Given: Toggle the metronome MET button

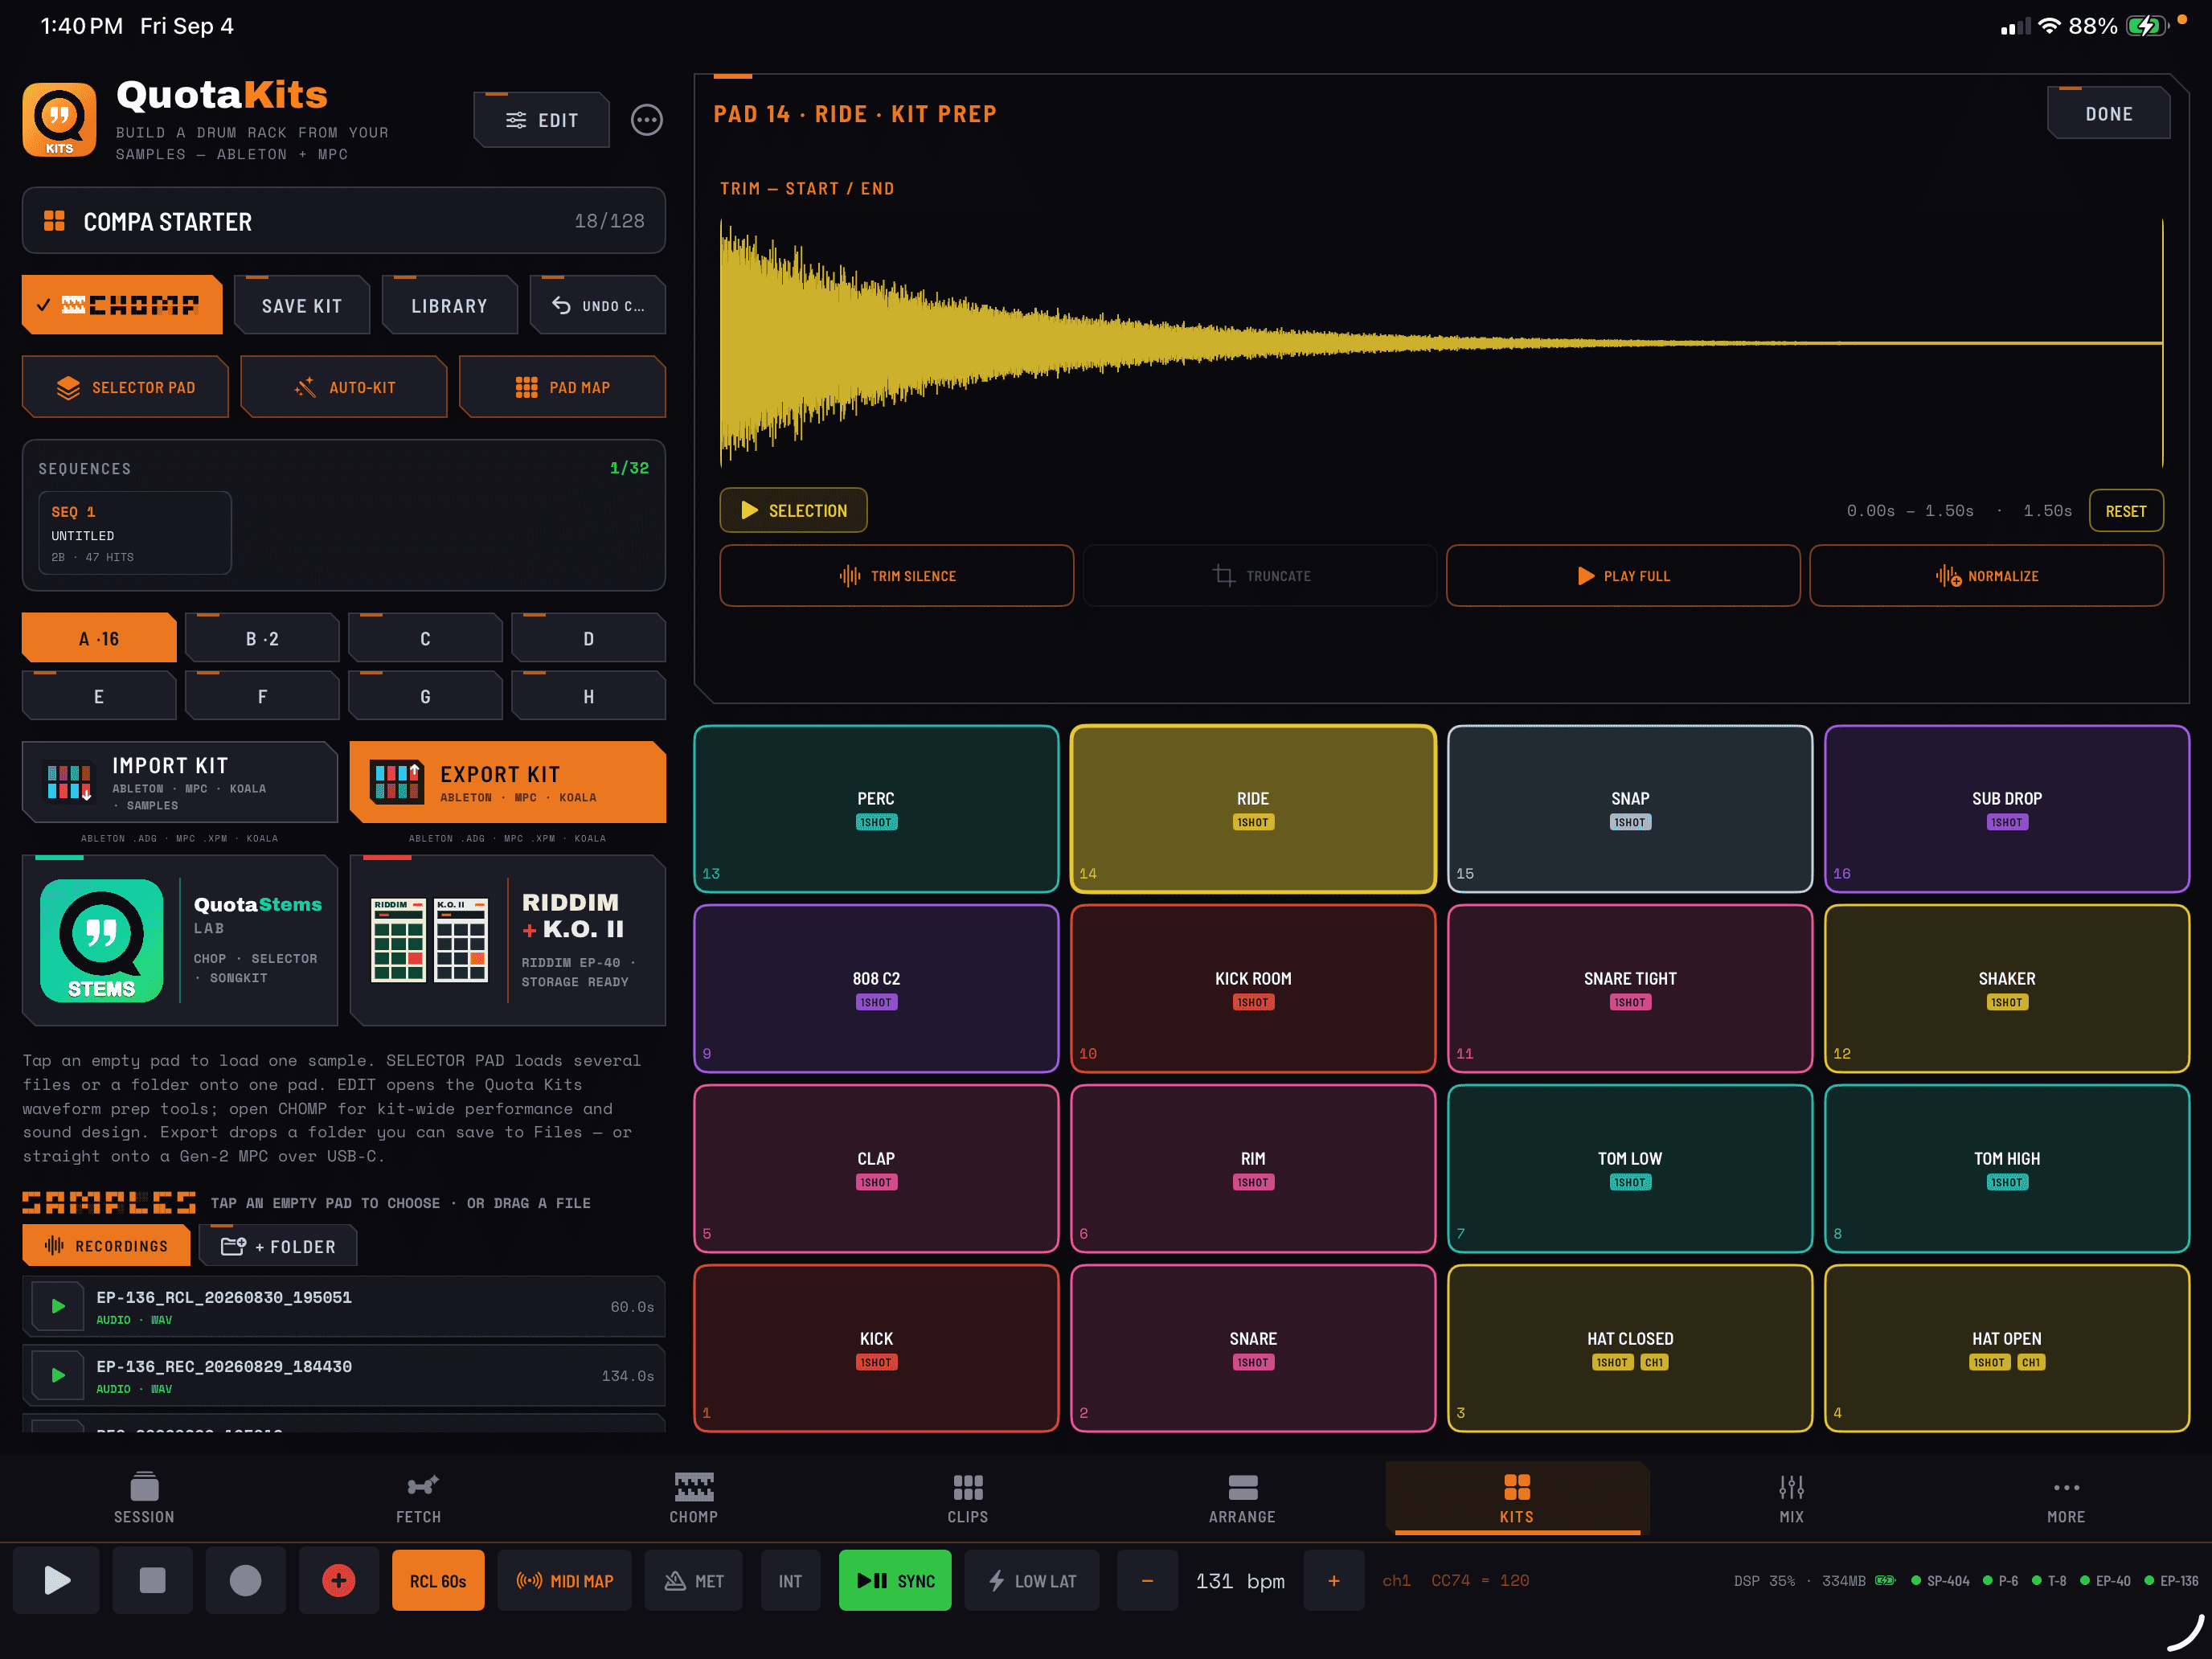Looking at the screenshot, I should tap(694, 1580).
